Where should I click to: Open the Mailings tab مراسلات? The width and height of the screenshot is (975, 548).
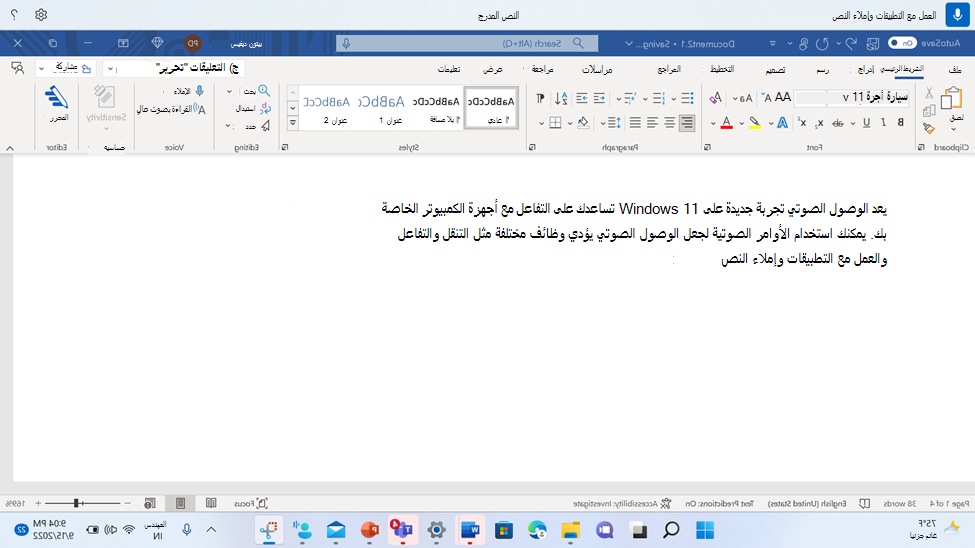tap(597, 70)
